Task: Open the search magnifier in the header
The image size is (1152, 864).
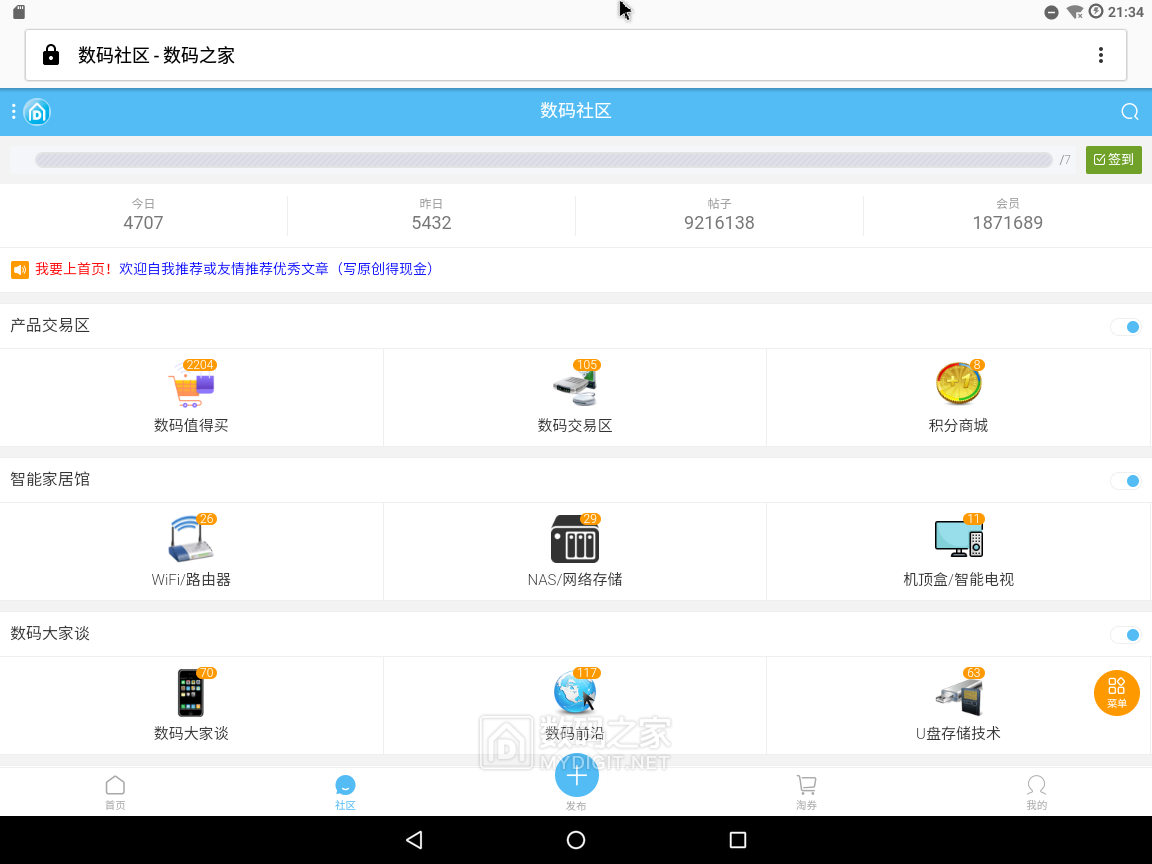Action: point(1129,112)
